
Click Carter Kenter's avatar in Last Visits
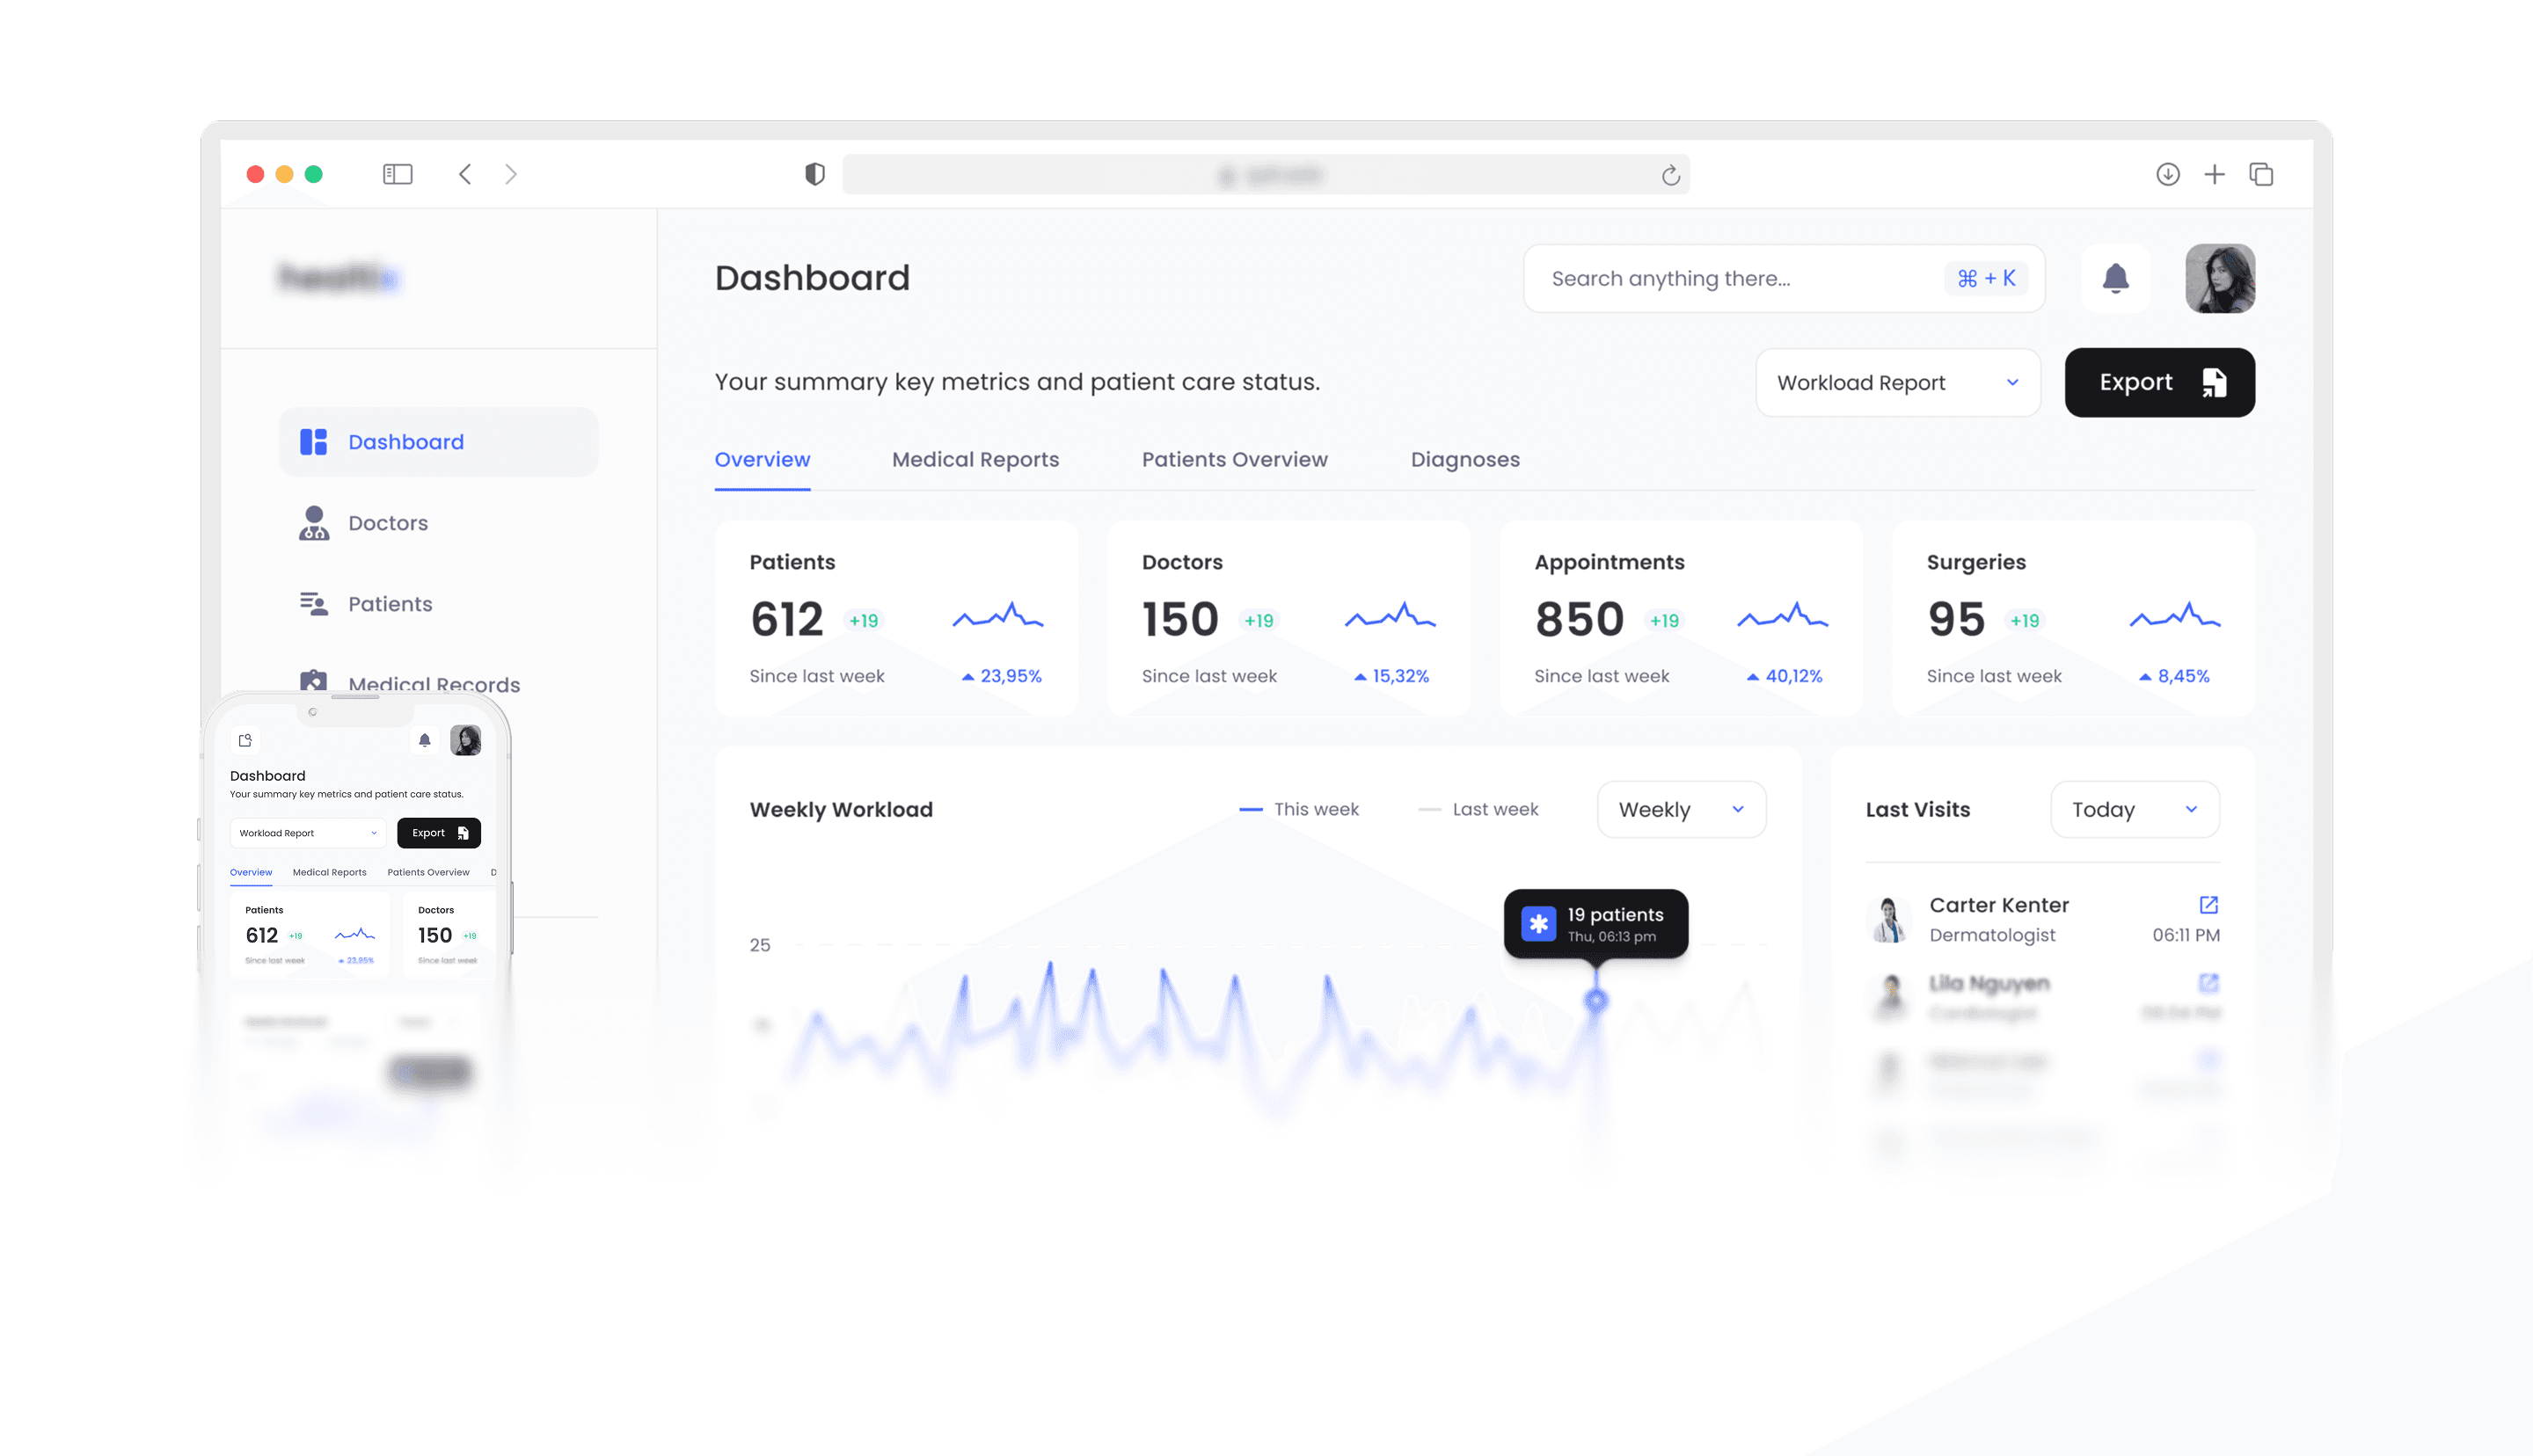tap(1888, 920)
